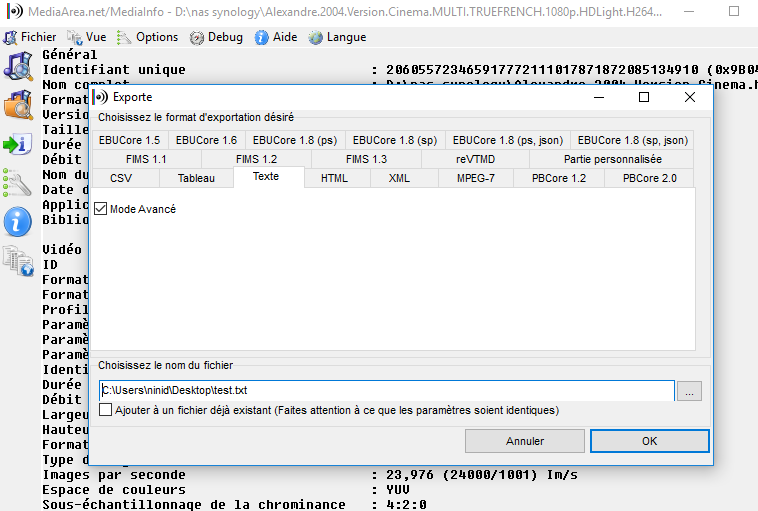
Task: Click the bottom sidebar documents-globe icon
Action: pos(18,261)
